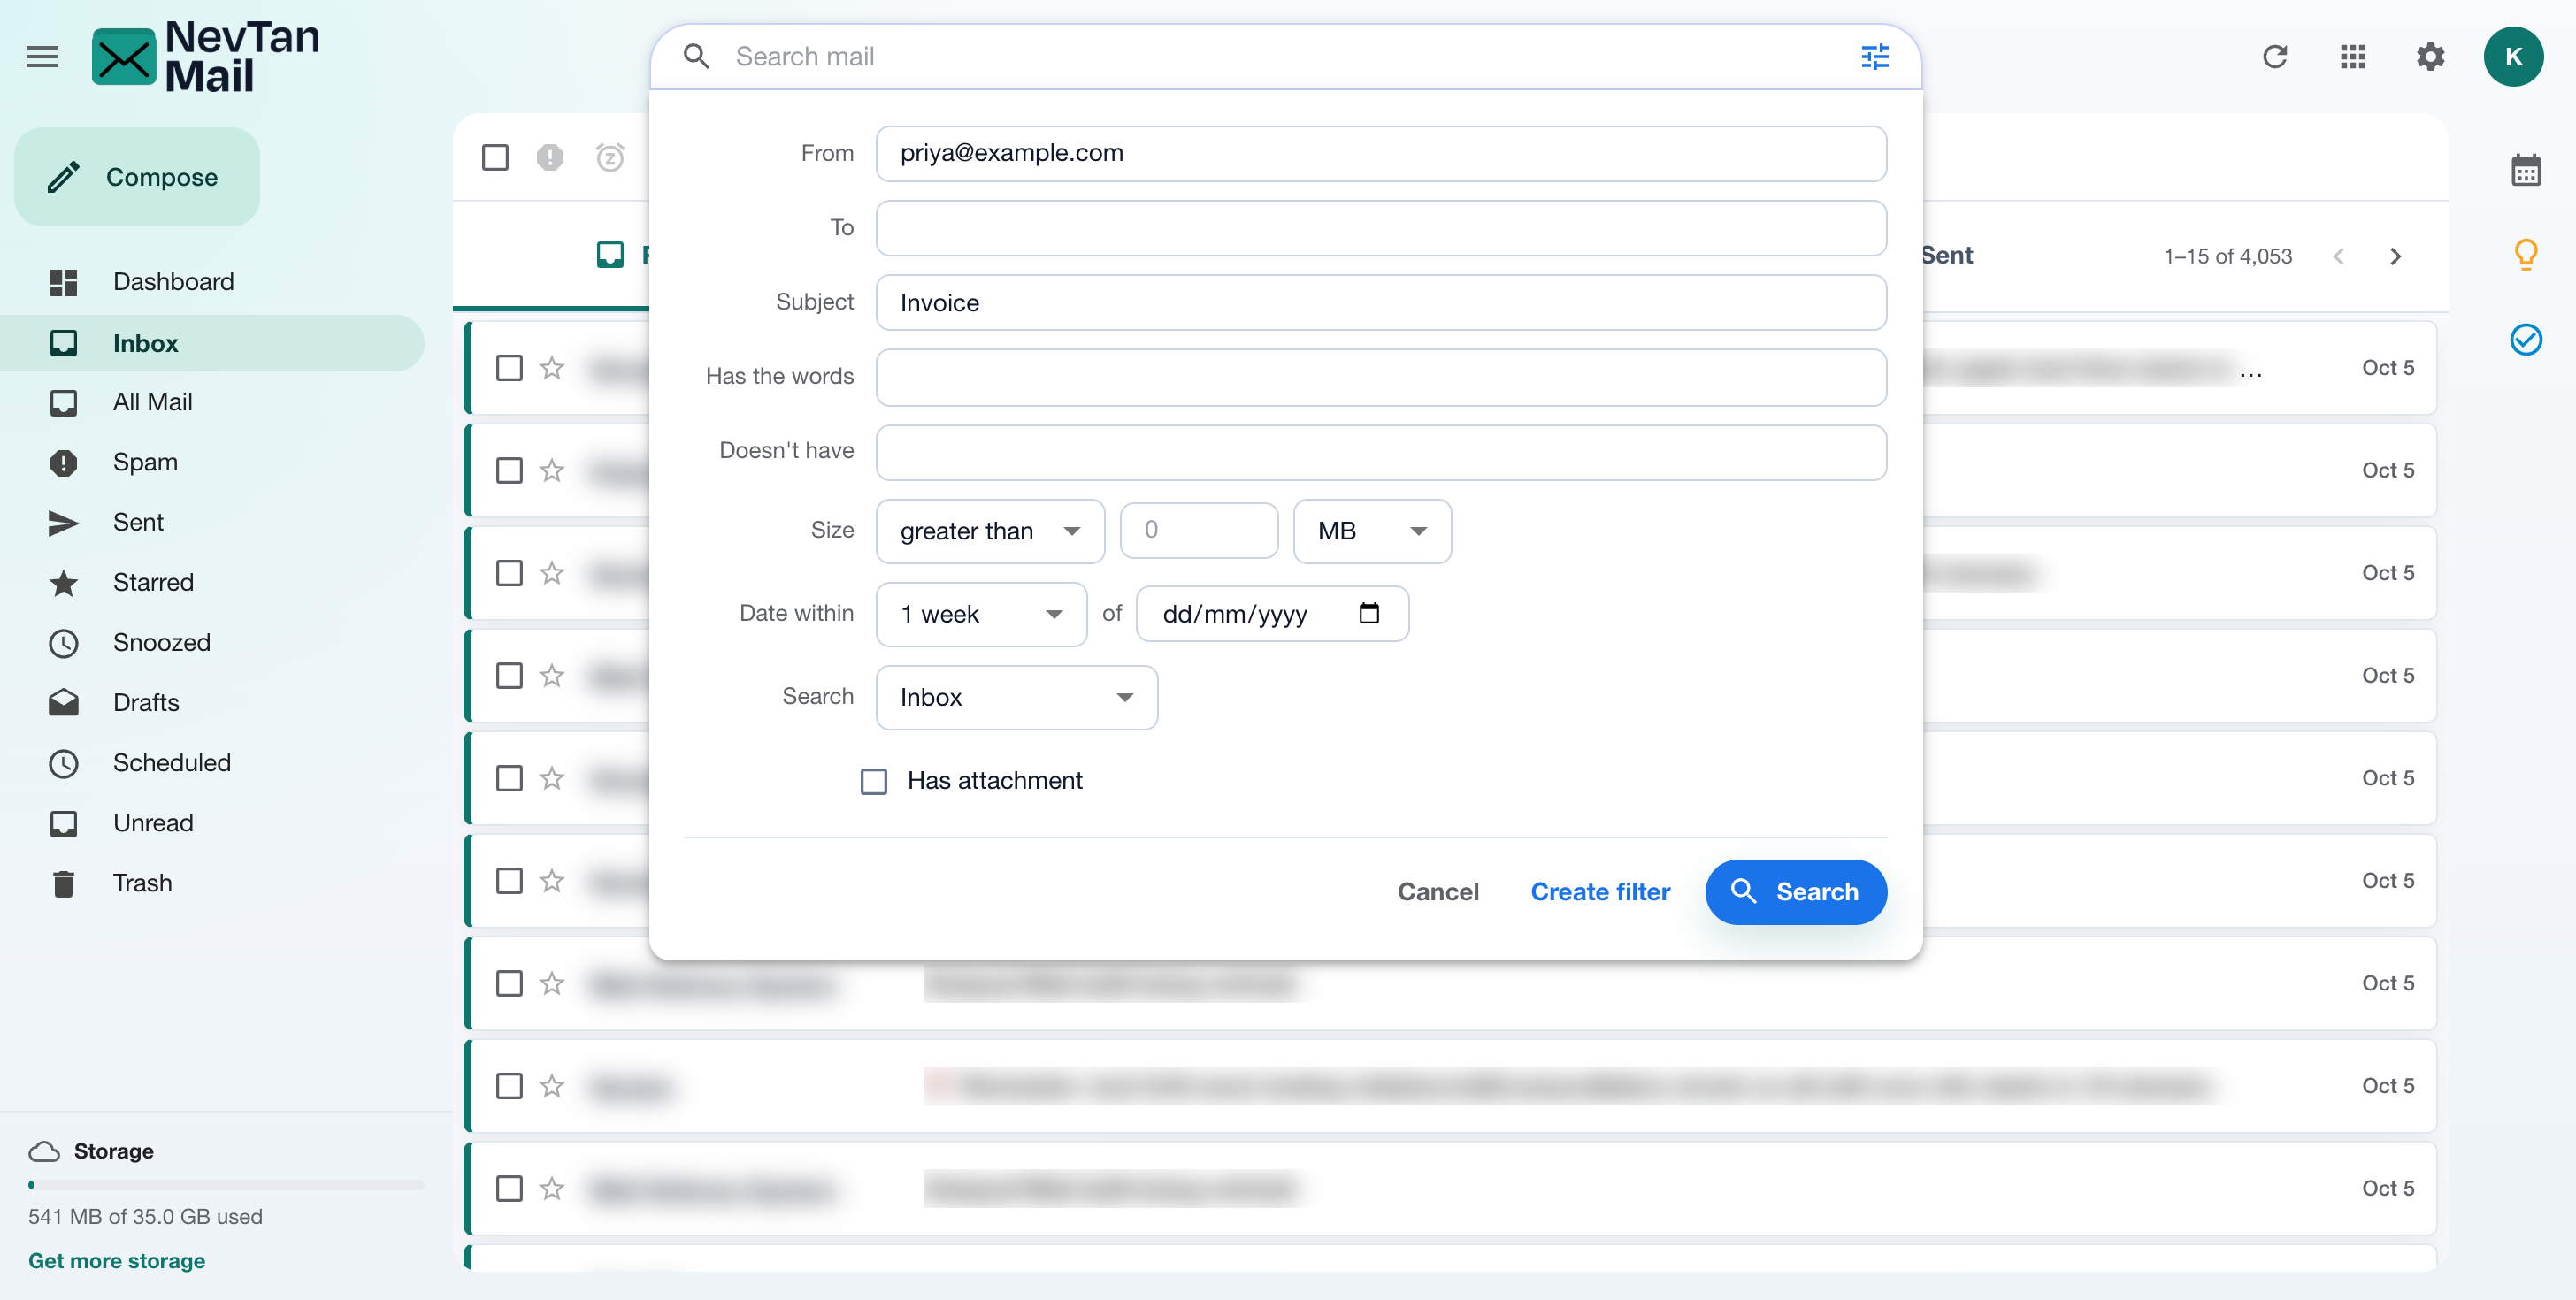Open the Spam folder
The width and height of the screenshot is (2576, 1300).
click(x=212, y=462)
